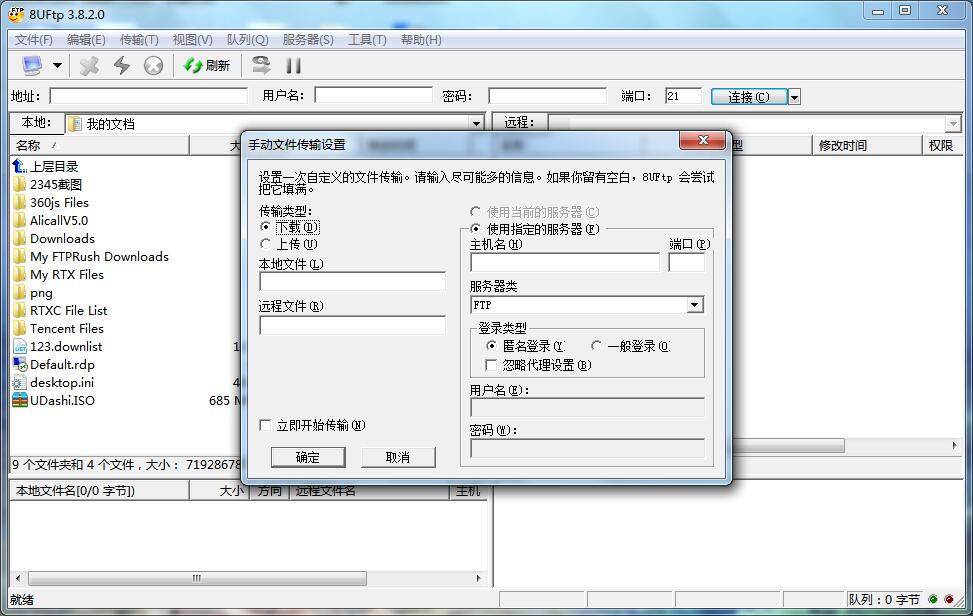Click the transfer queue toolbar icon
Image resolution: width=973 pixels, height=616 pixels.
point(261,65)
